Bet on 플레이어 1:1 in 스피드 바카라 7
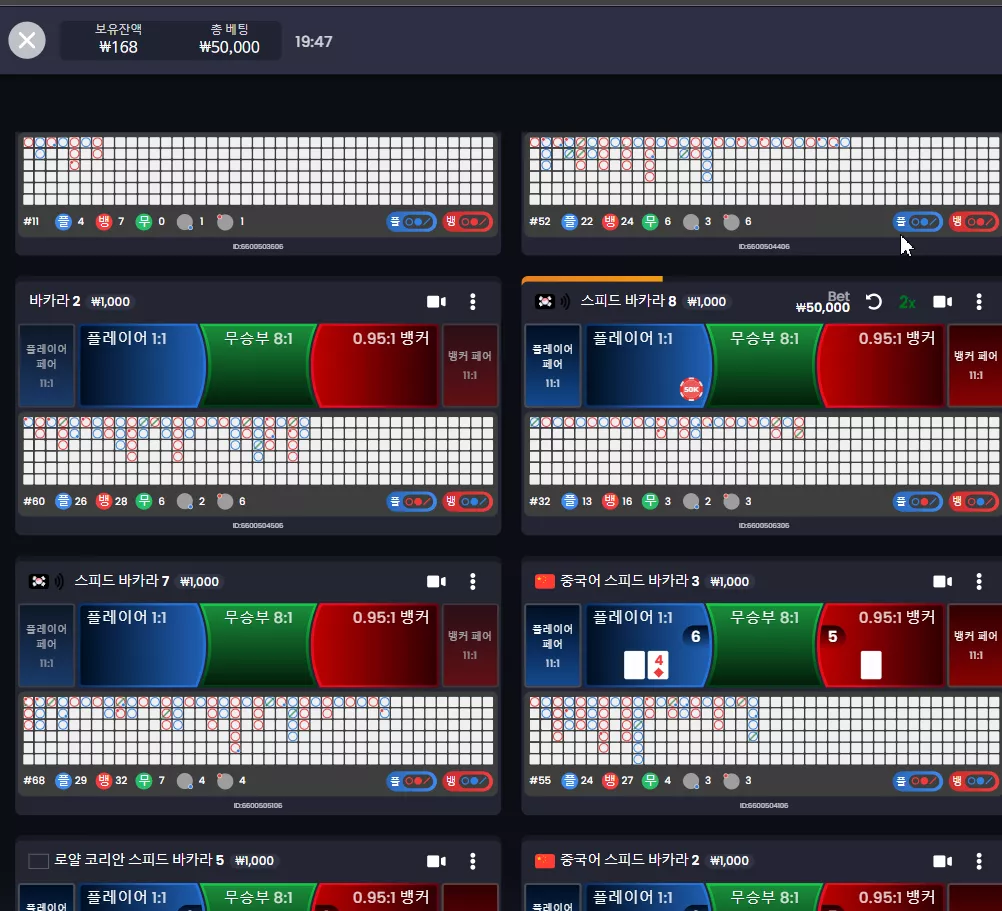This screenshot has width=1002, height=911. (x=141, y=645)
